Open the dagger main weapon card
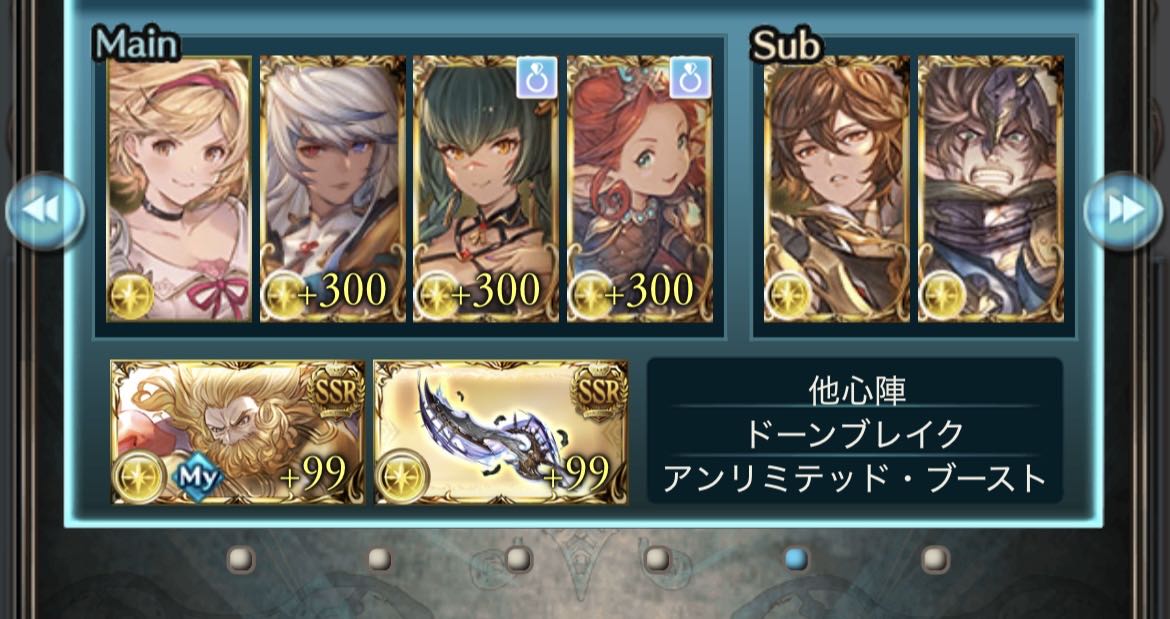Viewport: 1170px width, 619px height. 501,432
